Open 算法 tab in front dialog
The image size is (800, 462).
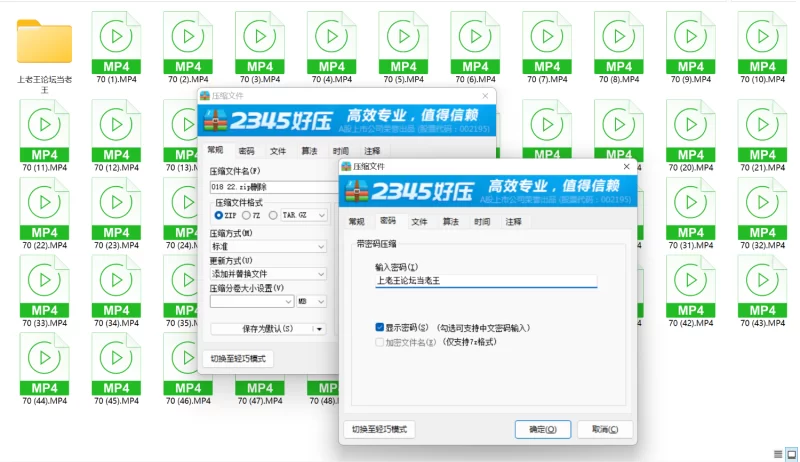(x=451, y=221)
